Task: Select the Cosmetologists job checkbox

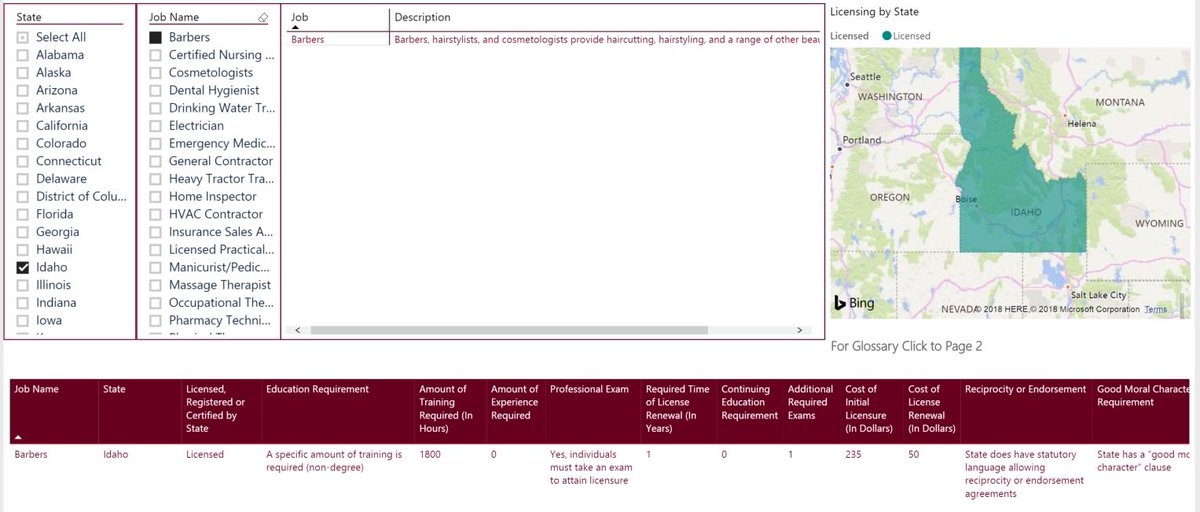Action: (x=155, y=73)
